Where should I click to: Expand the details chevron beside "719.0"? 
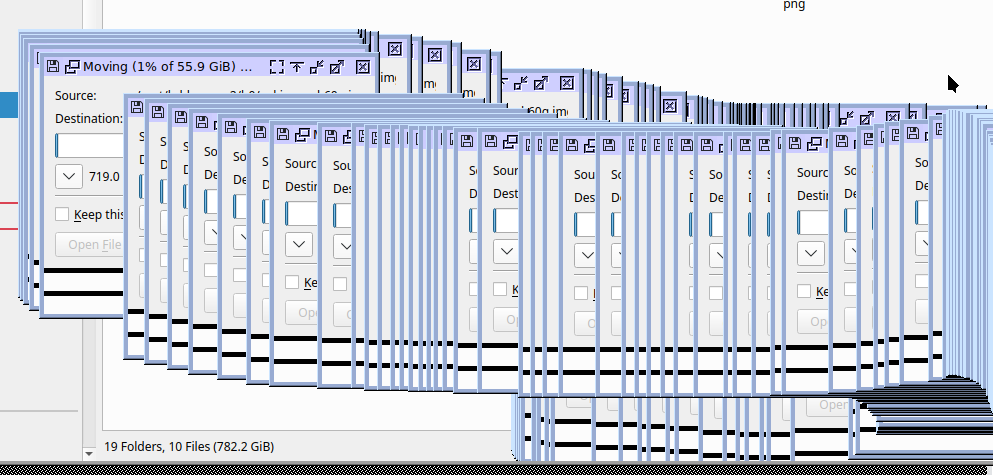pyautogui.click(x=69, y=176)
